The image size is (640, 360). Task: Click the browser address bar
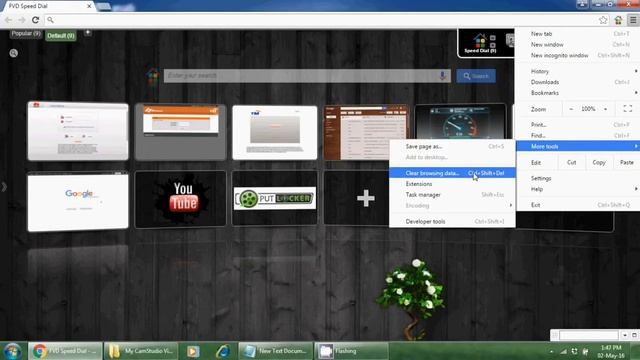[x=320, y=20]
